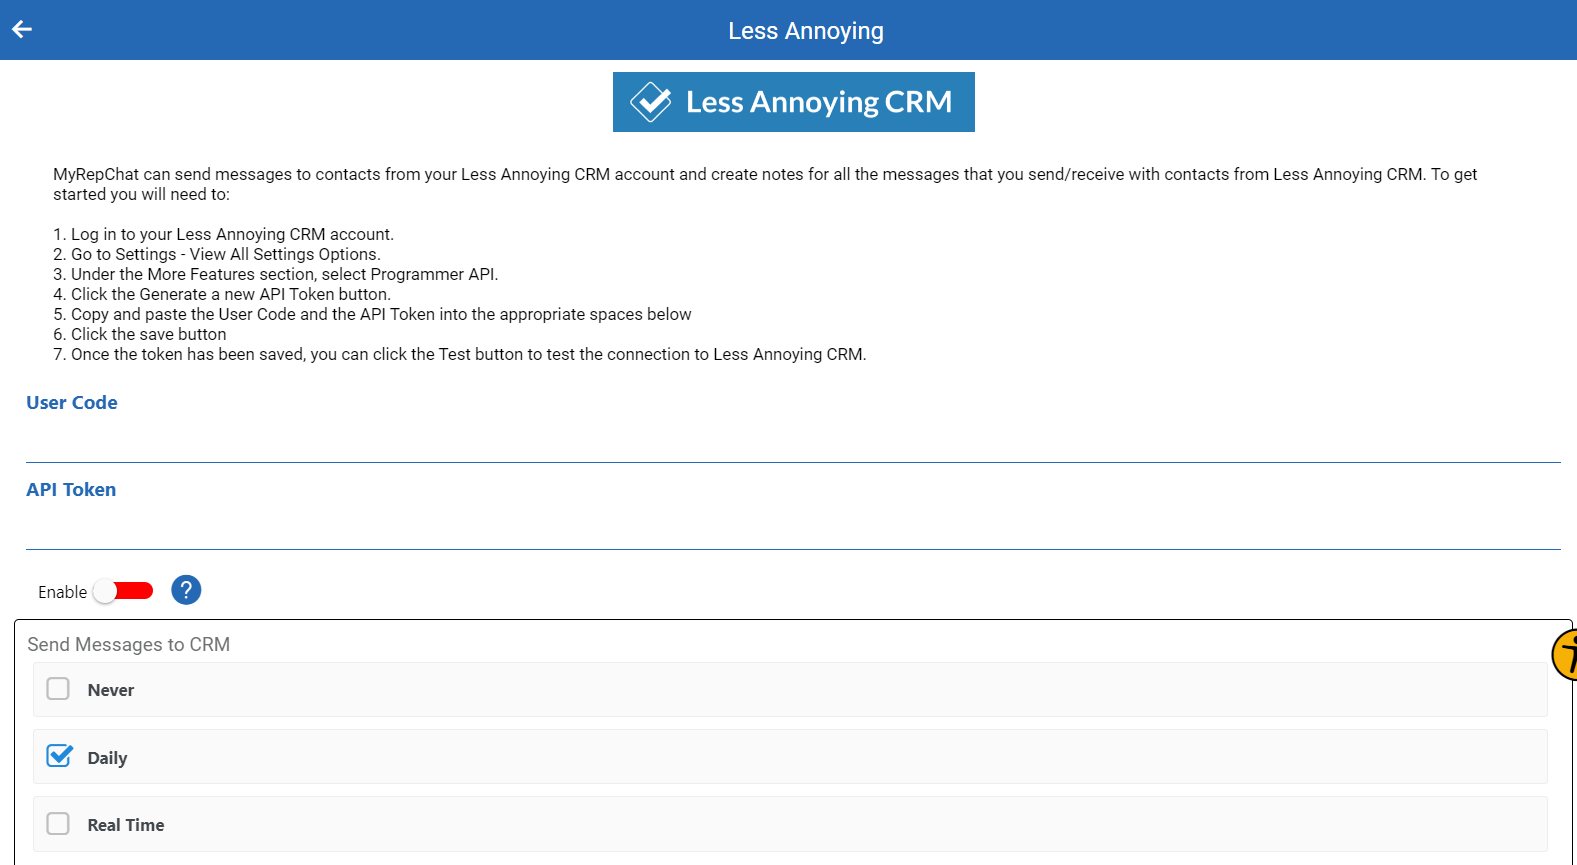The height and width of the screenshot is (865, 1577).
Task: Click the Less Annoying CRM logo banner
Action: tap(794, 102)
